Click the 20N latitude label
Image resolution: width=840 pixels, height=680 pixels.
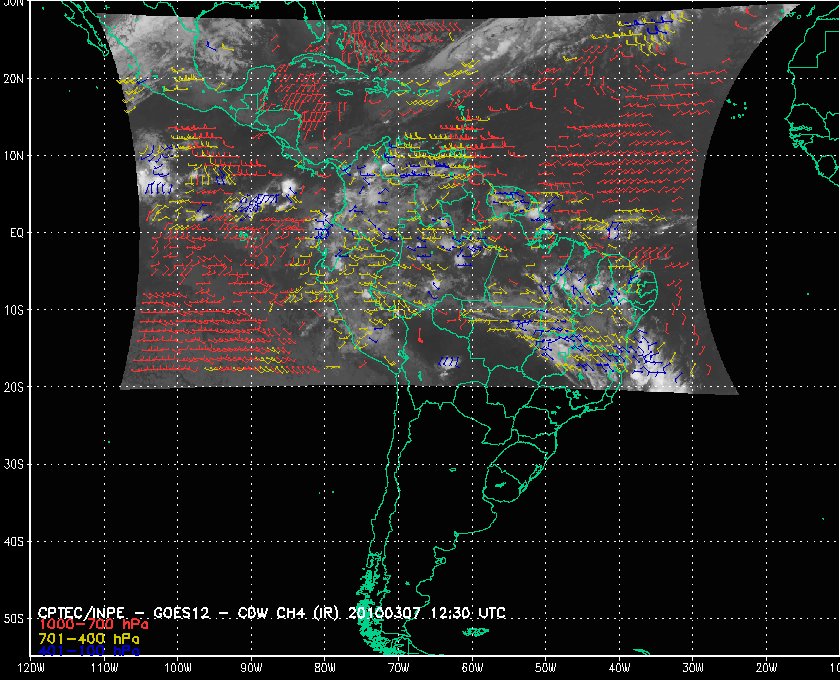click(13, 78)
